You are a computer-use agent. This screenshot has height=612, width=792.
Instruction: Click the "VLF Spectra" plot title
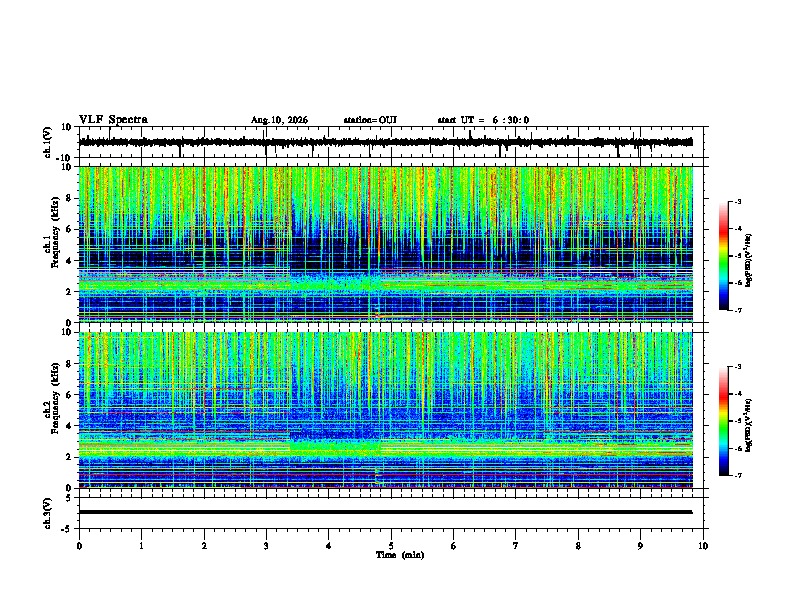click(113, 120)
